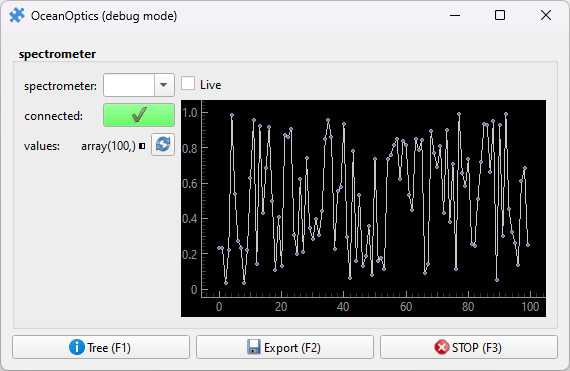The height and width of the screenshot is (371, 570).
Task: Open the spectrometer dropdown arrow
Action: coord(164,85)
